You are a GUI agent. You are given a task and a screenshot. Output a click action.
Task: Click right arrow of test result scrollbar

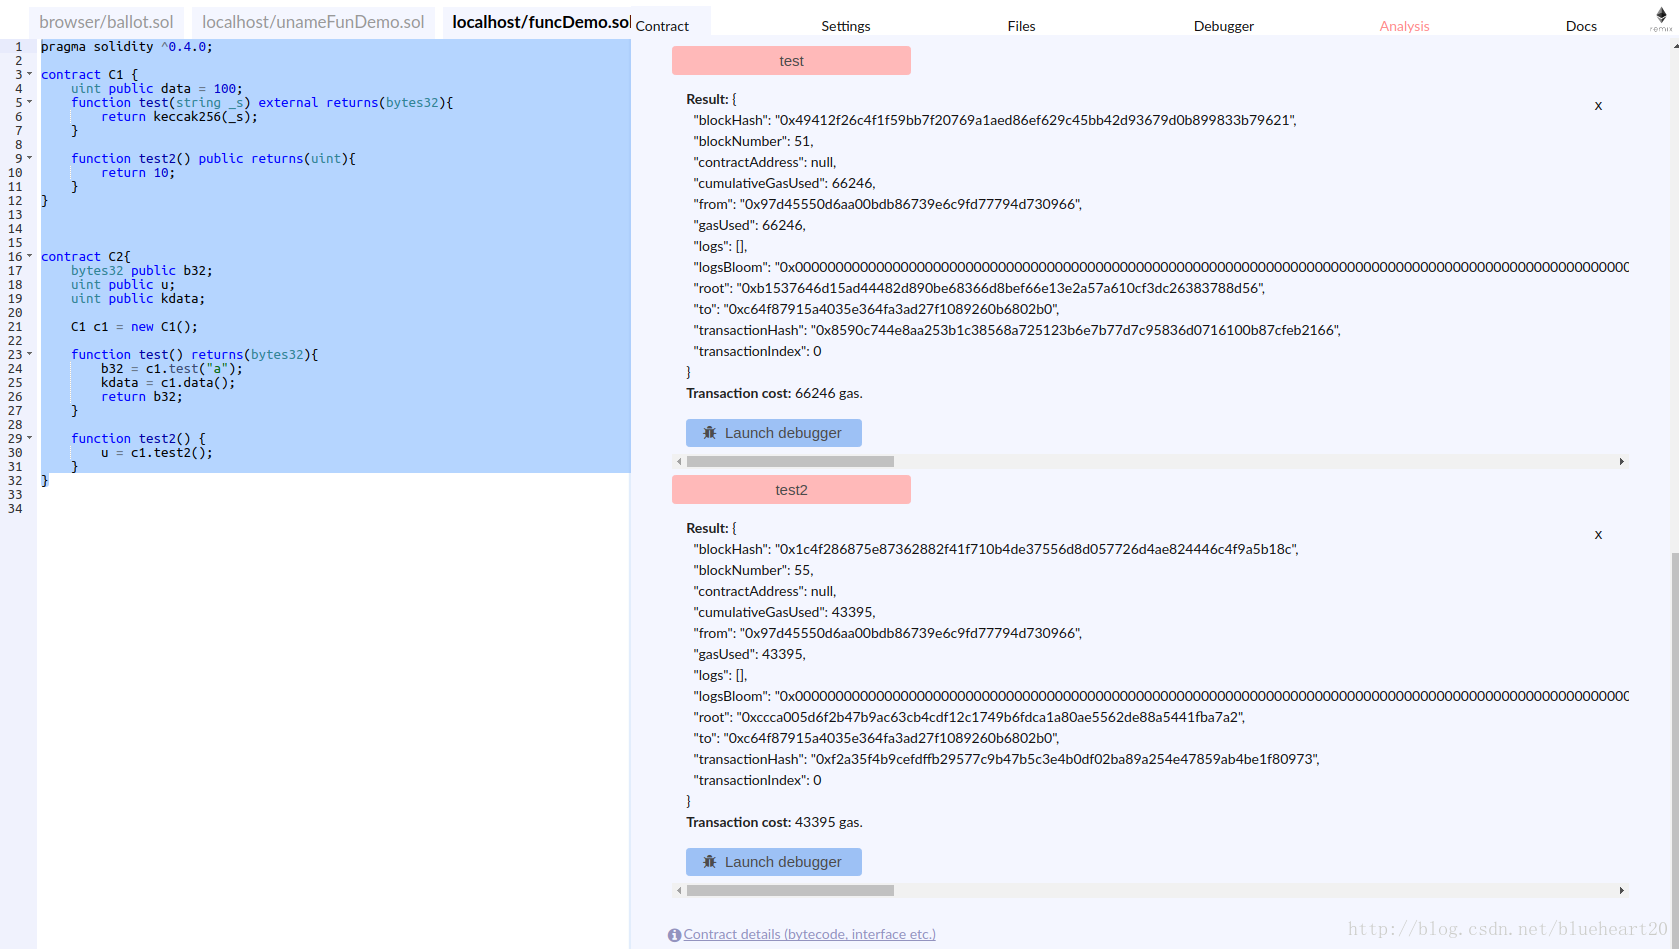click(x=1622, y=462)
